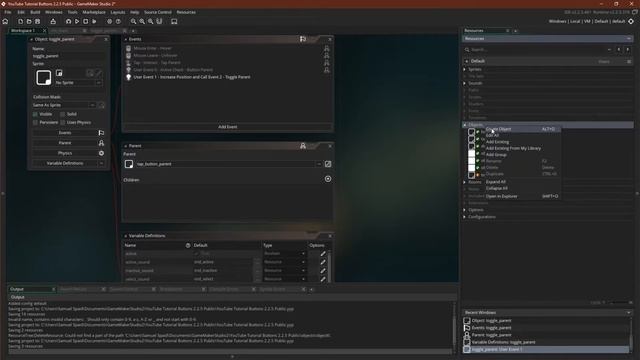Screen dimensions: 640x360
Task: Add a child with the plus circle icon
Action: pyautogui.click(x=328, y=179)
